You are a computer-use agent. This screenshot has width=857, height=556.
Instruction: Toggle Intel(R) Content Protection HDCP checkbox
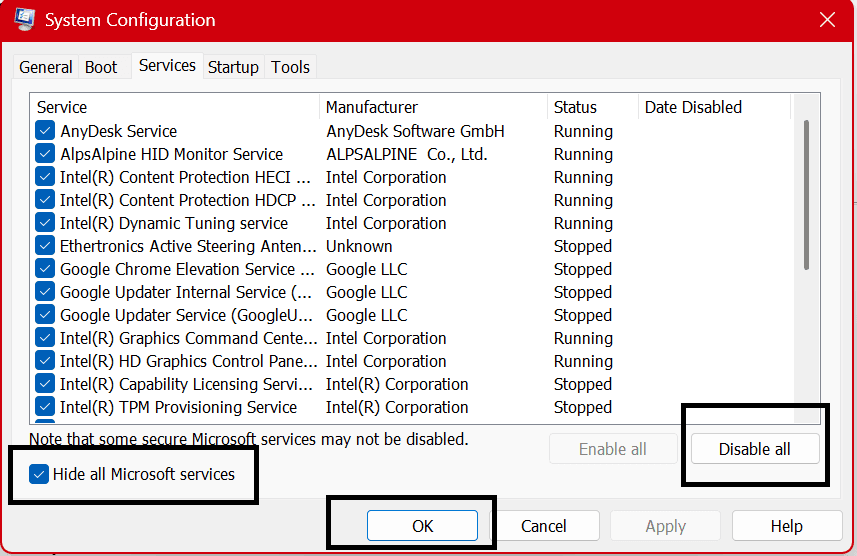[45, 200]
